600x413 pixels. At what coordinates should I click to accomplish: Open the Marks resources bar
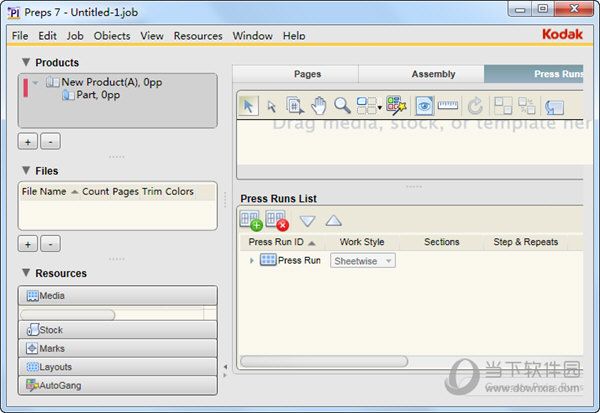117,348
